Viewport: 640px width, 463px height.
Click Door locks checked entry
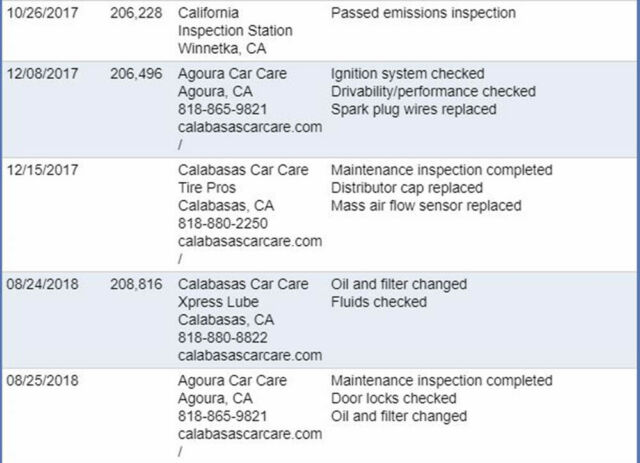393,398
